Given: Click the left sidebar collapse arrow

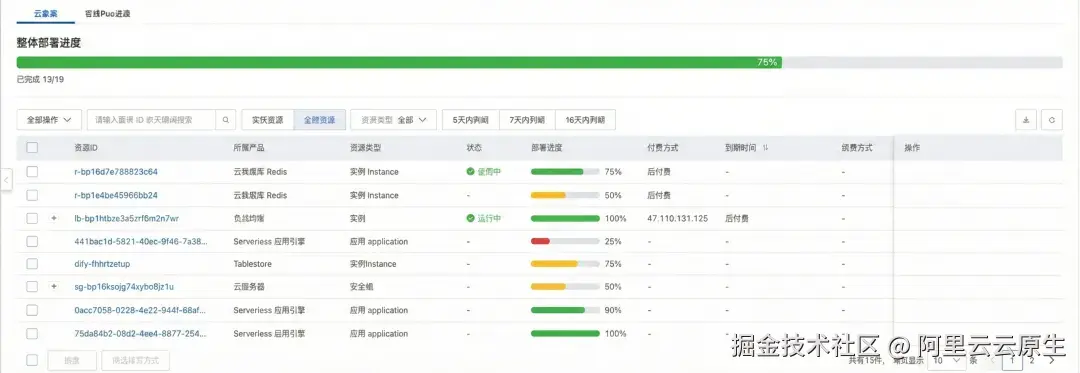Looking at the screenshot, I should click(6, 180).
